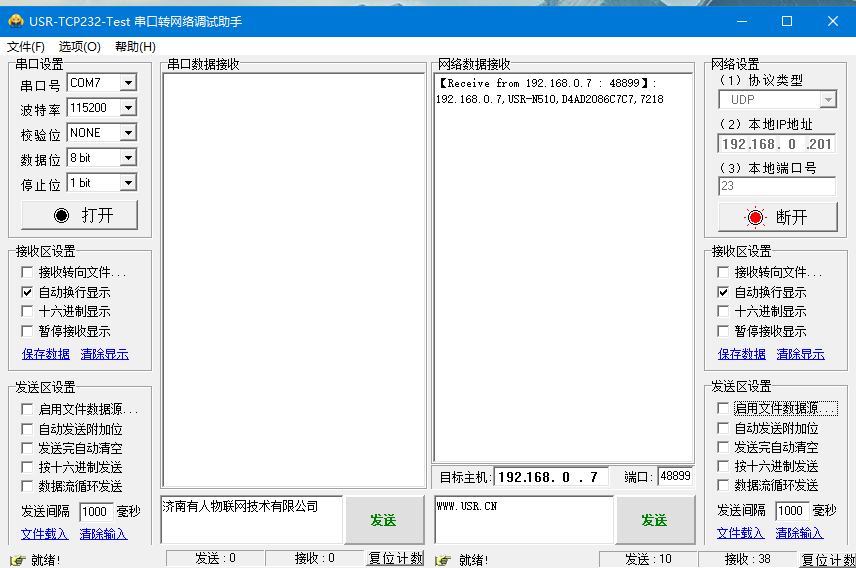Click network 清除输入 link

click(800, 532)
